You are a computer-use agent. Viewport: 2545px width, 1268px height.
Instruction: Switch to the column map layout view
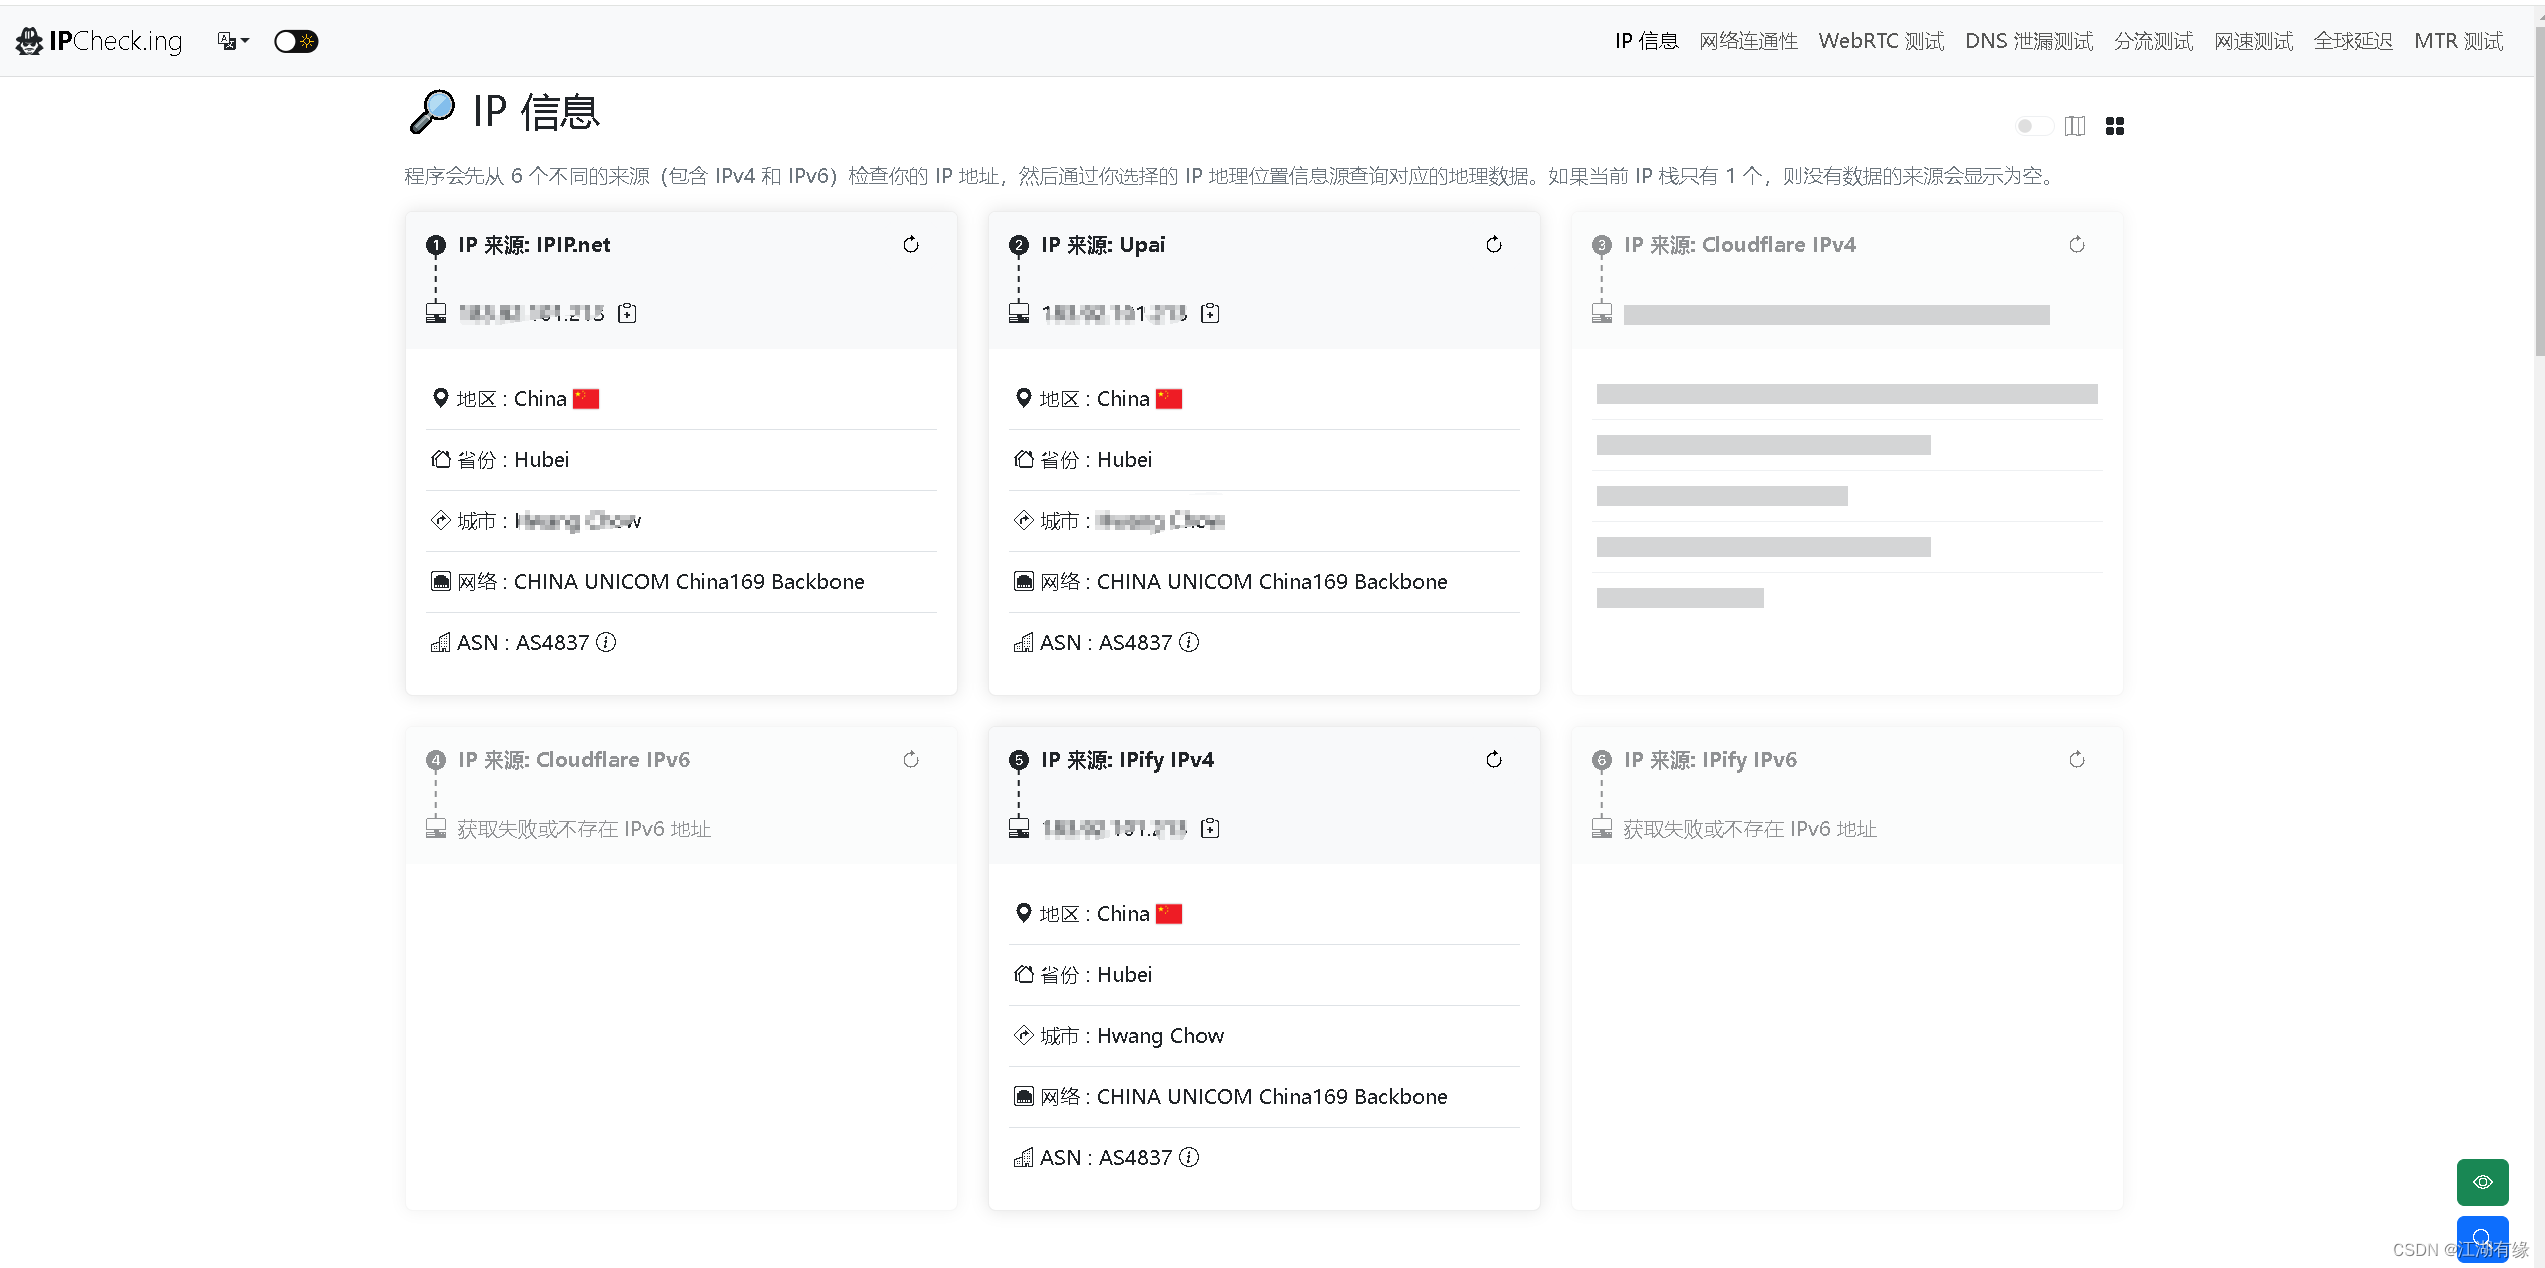pyautogui.click(x=2075, y=126)
